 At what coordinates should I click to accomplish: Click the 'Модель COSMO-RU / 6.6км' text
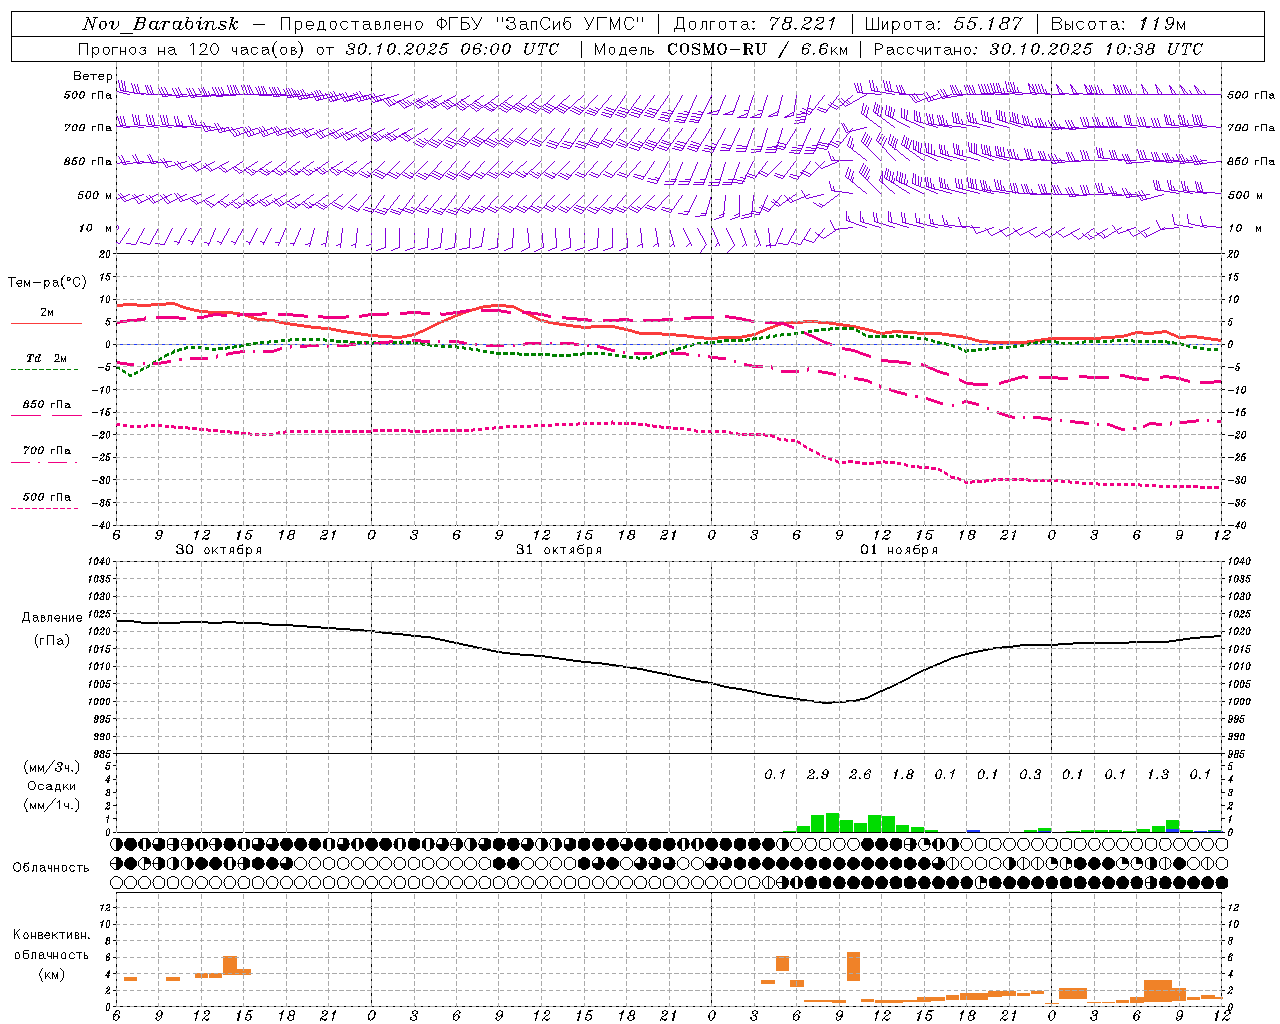tap(721, 49)
